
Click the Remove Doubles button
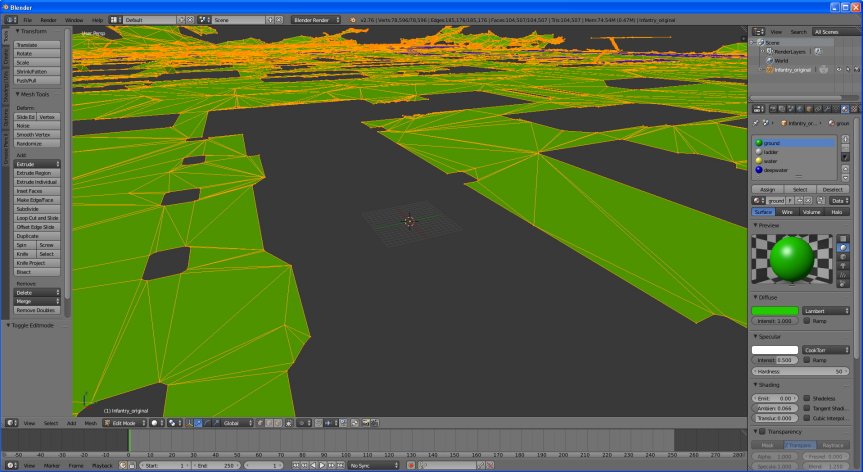[37, 310]
